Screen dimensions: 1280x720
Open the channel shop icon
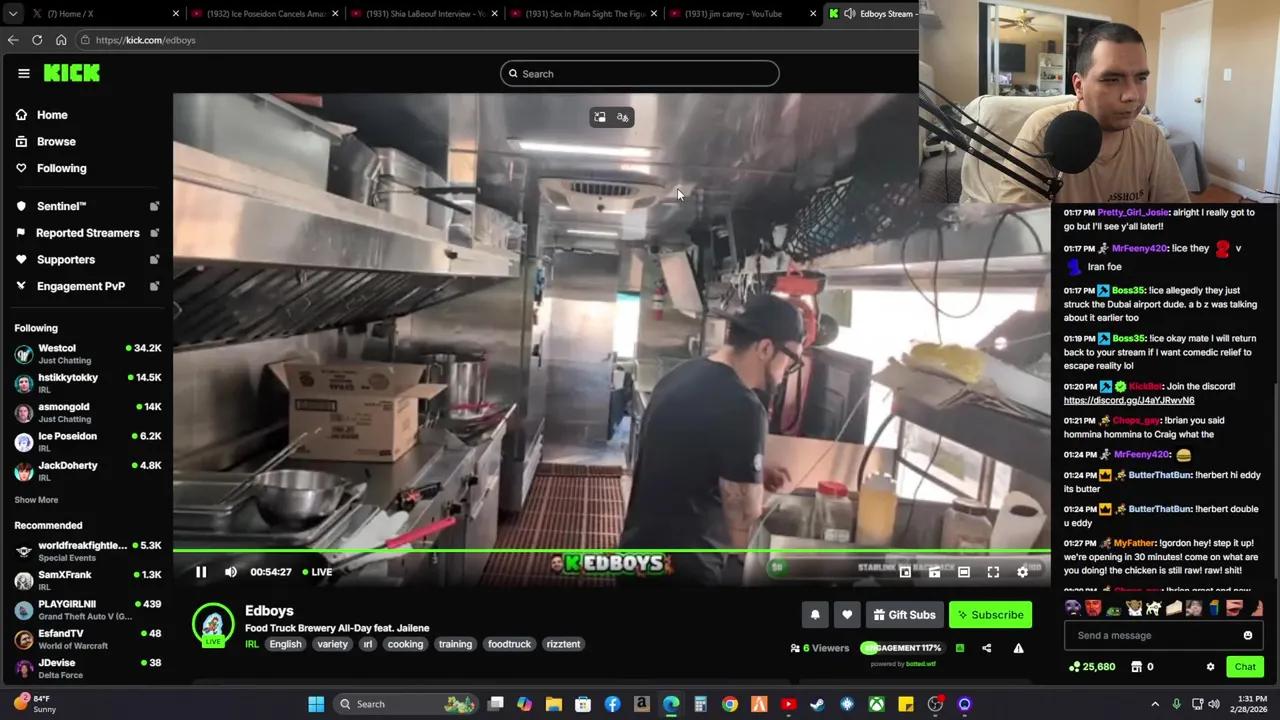(1136, 667)
